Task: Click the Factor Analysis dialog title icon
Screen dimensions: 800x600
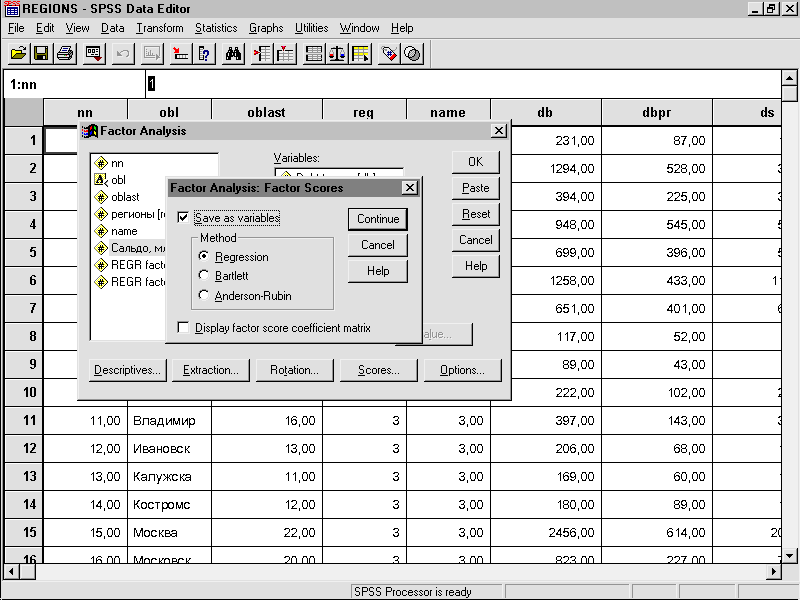Action: point(90,131)
